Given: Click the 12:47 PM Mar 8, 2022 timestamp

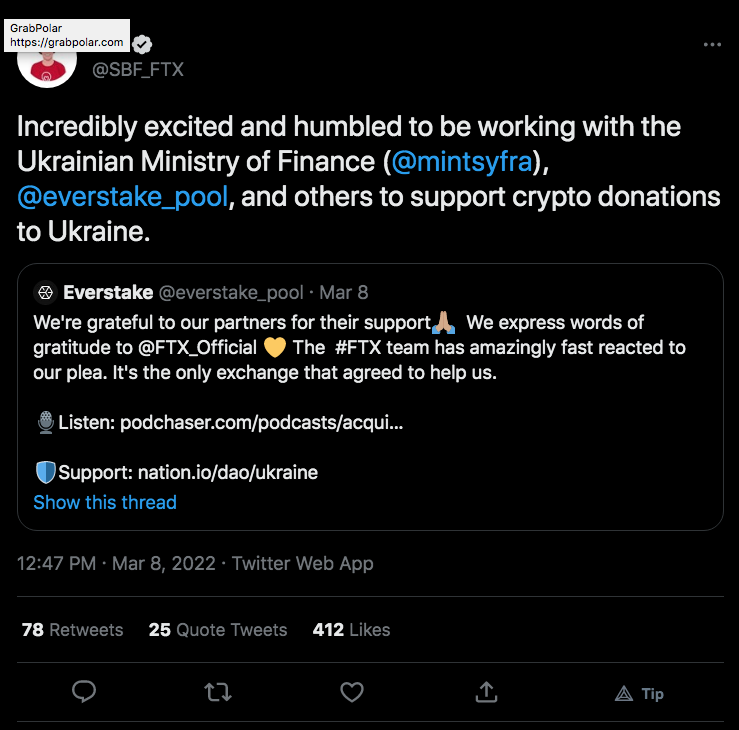Looking at the screenshot, I should [116, 564].
